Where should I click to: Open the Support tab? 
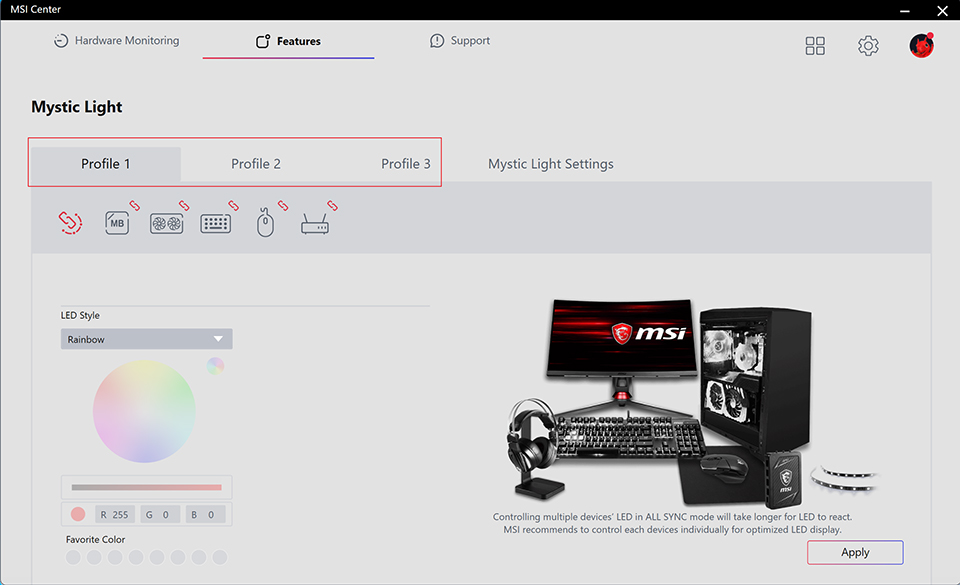point(460,41)
